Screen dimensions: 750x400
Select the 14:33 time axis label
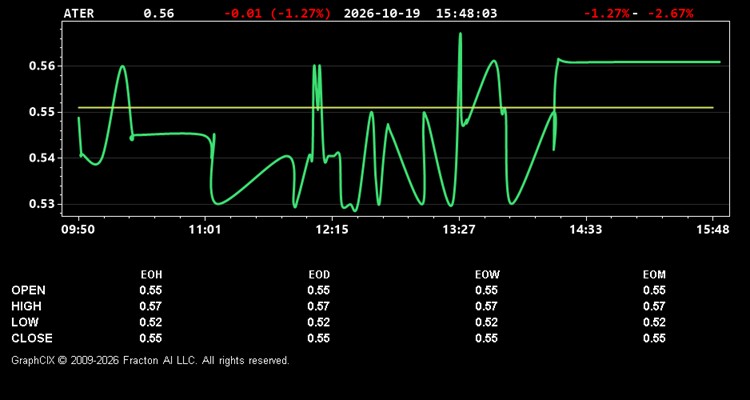pos(585,230)
